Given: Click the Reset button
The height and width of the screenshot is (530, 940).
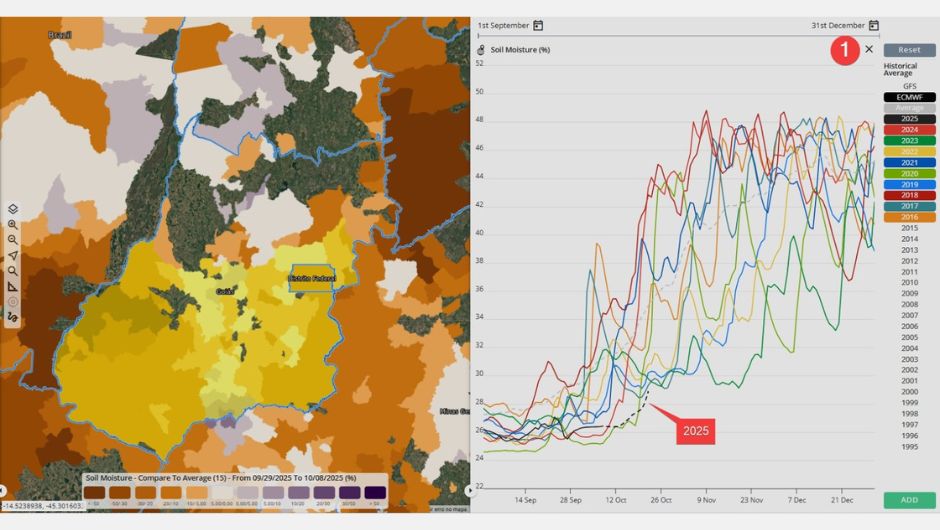Looking at the screenshot, I should pyautogui.click(x=909, y=50).
